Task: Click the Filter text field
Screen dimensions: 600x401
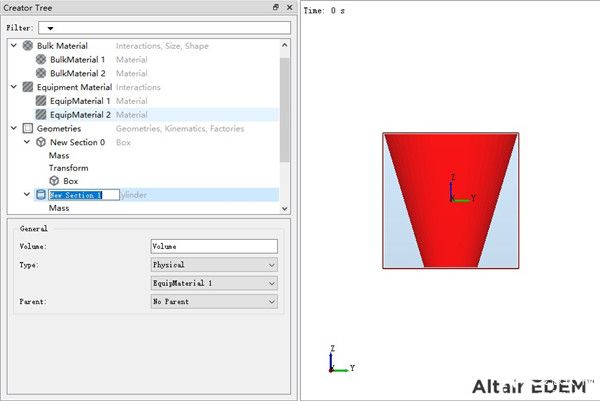Action: click(165, 28)
